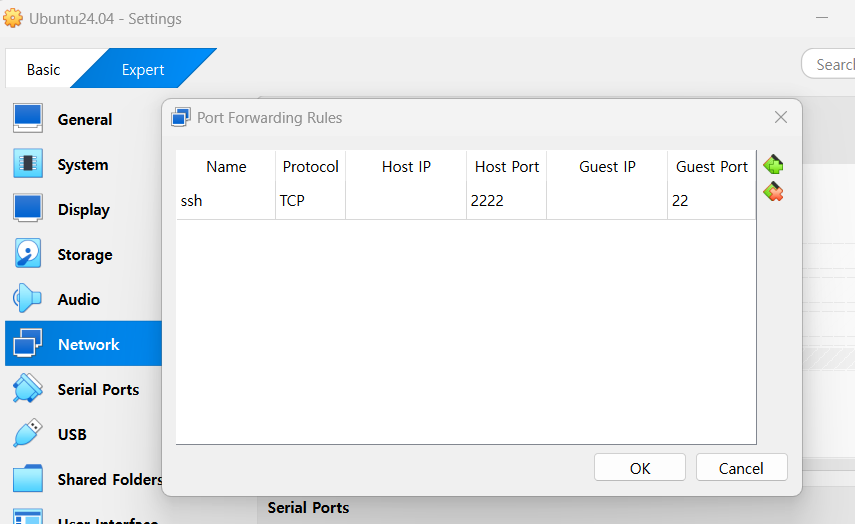Switch to the Basic tab
The width and height of the screenshot is (855, 524).
pos(44,70)
